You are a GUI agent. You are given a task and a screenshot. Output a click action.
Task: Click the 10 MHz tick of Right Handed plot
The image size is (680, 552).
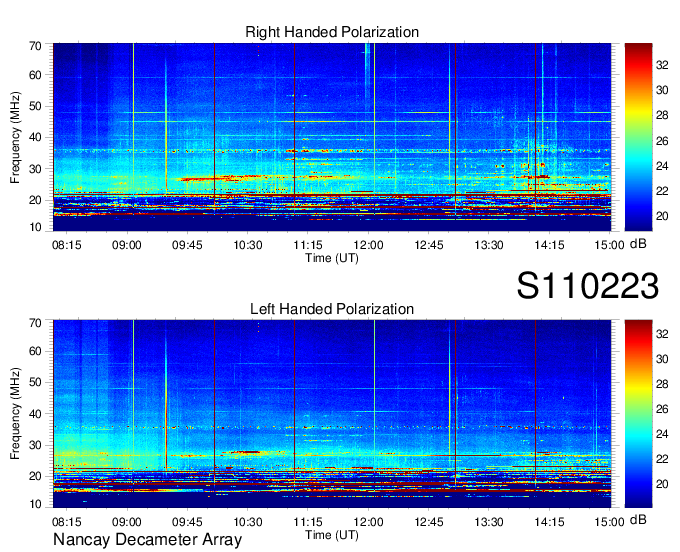click(35, 227)
